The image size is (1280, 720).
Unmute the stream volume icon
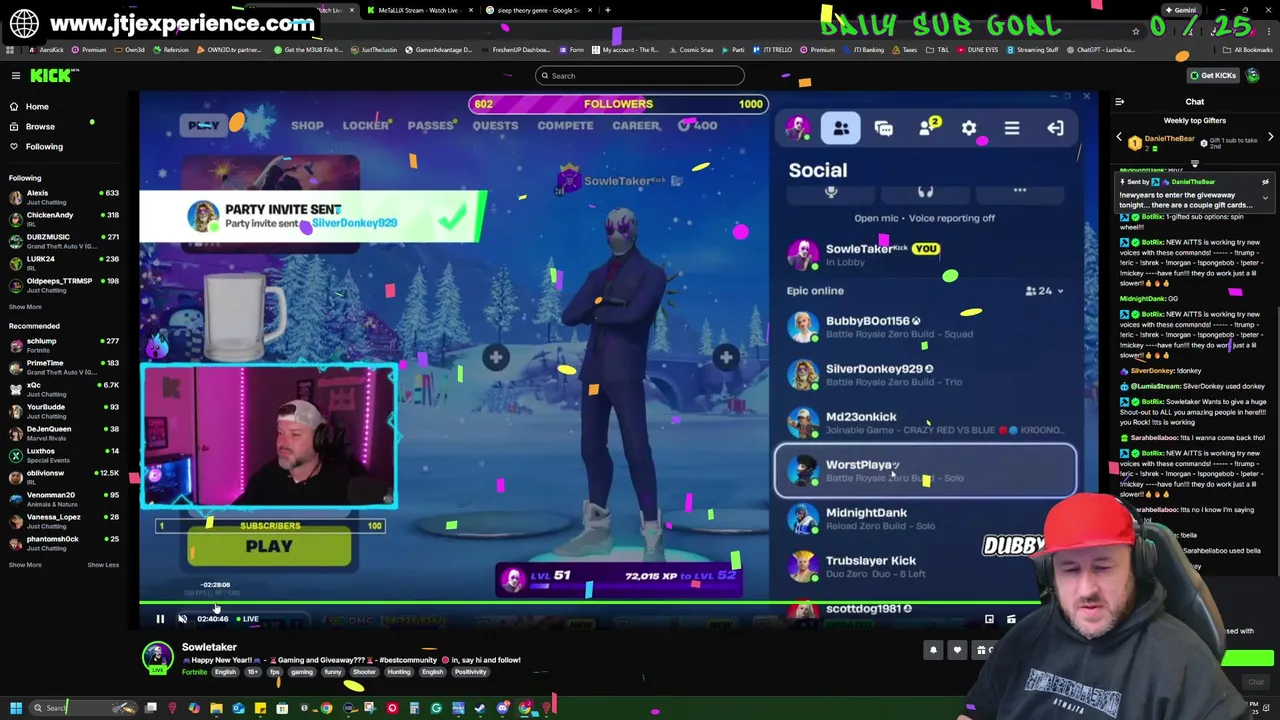click(182, 619)
